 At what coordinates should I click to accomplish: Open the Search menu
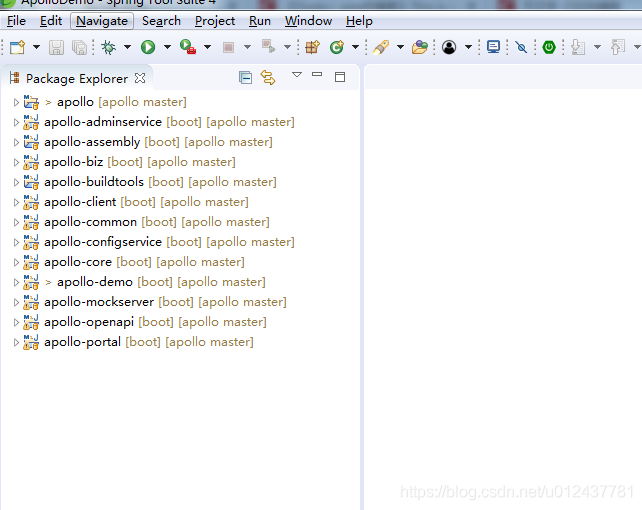(161, 21)
